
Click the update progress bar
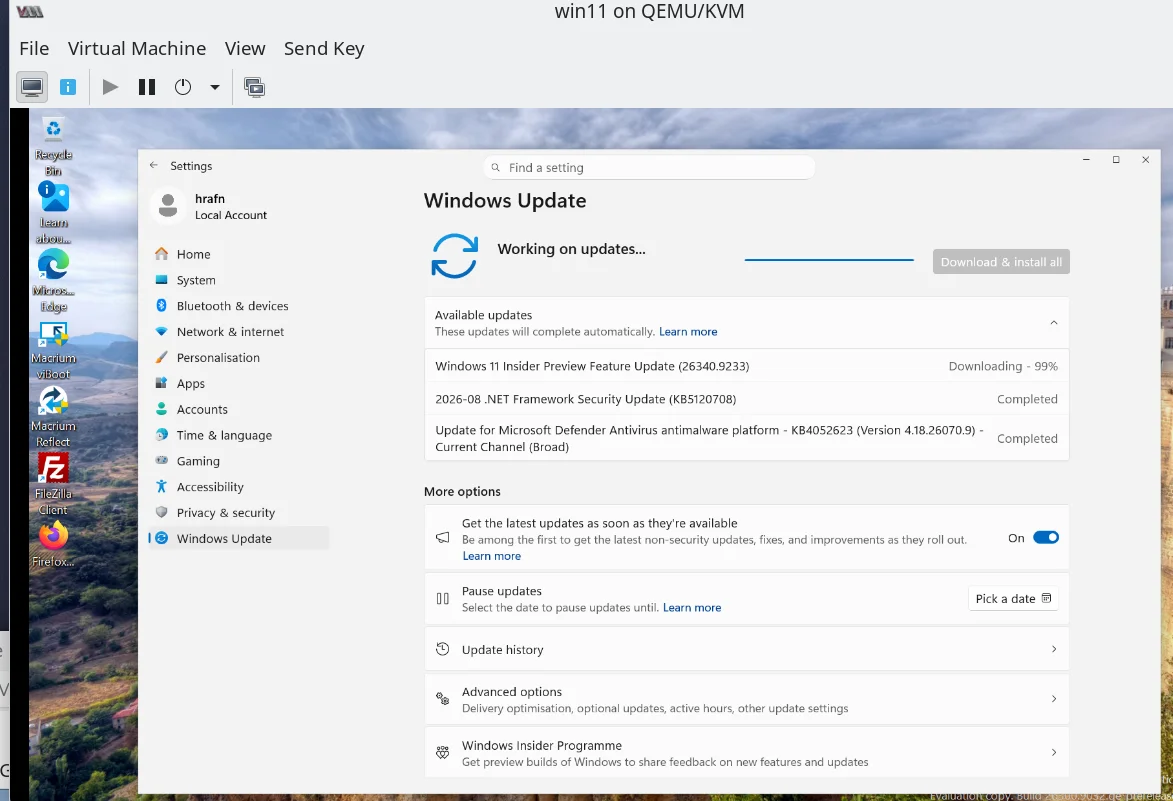pyautogui.click(x=829, y=260)
